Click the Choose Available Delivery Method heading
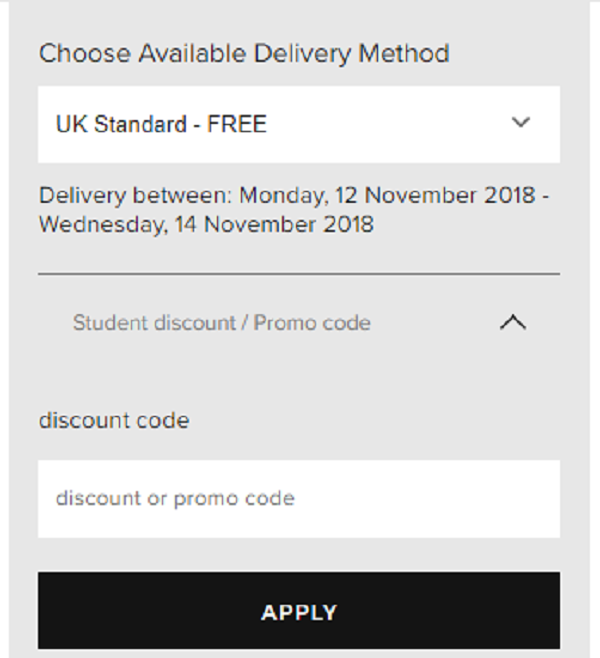600x658 pixels. pyautogui.click(x=244, y=54)
